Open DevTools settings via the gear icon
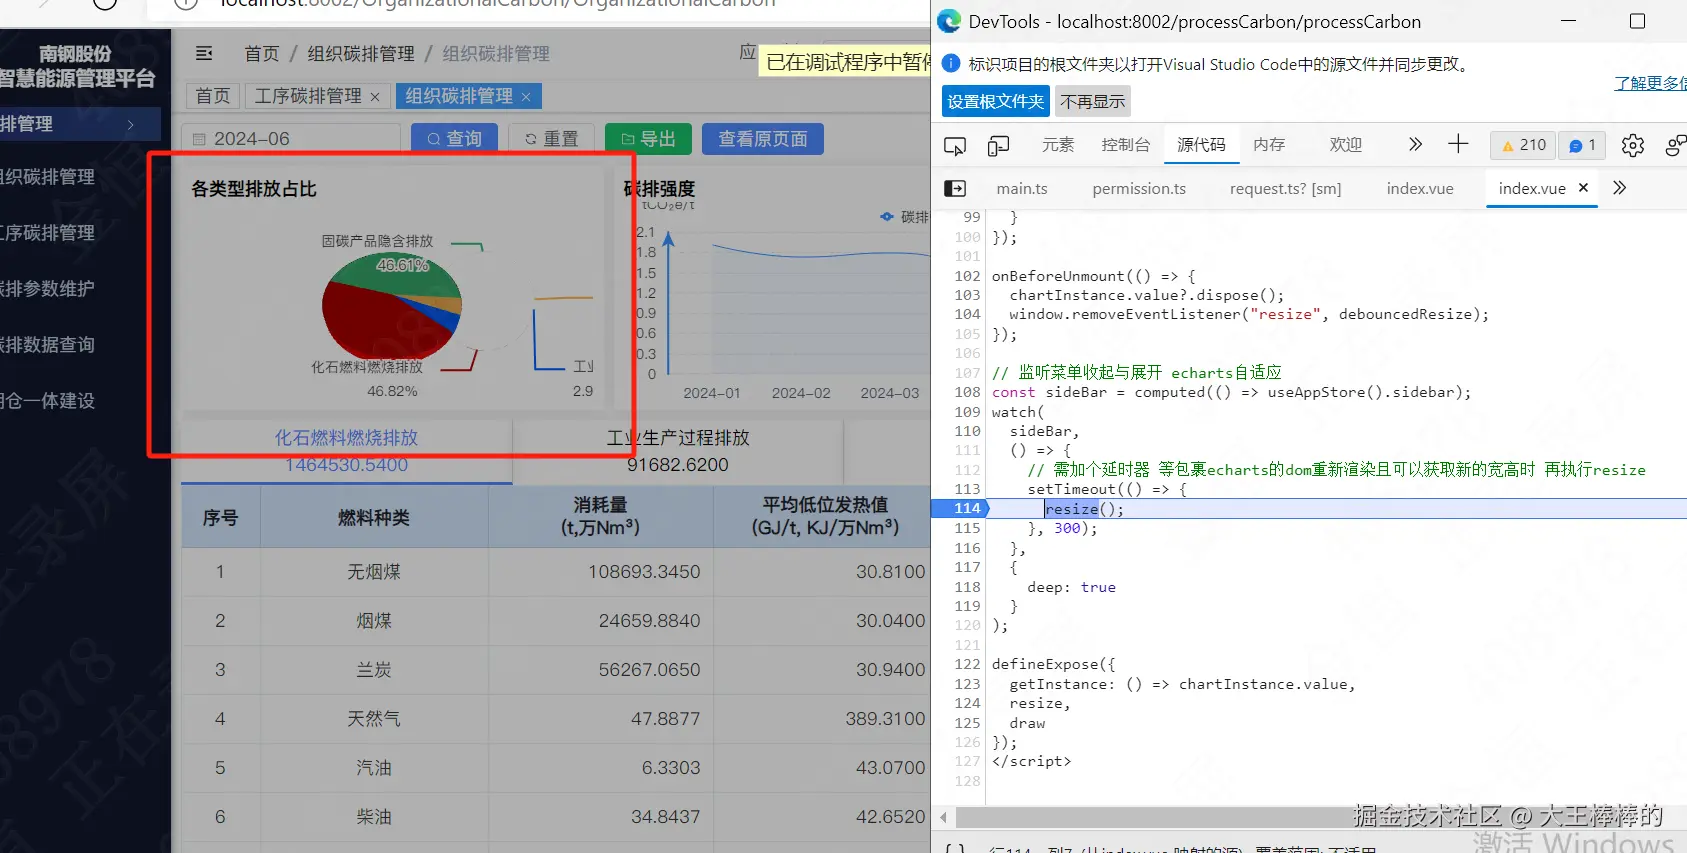The height and width of the screenshot is (853, 1687). click(x=1632, y=146)
